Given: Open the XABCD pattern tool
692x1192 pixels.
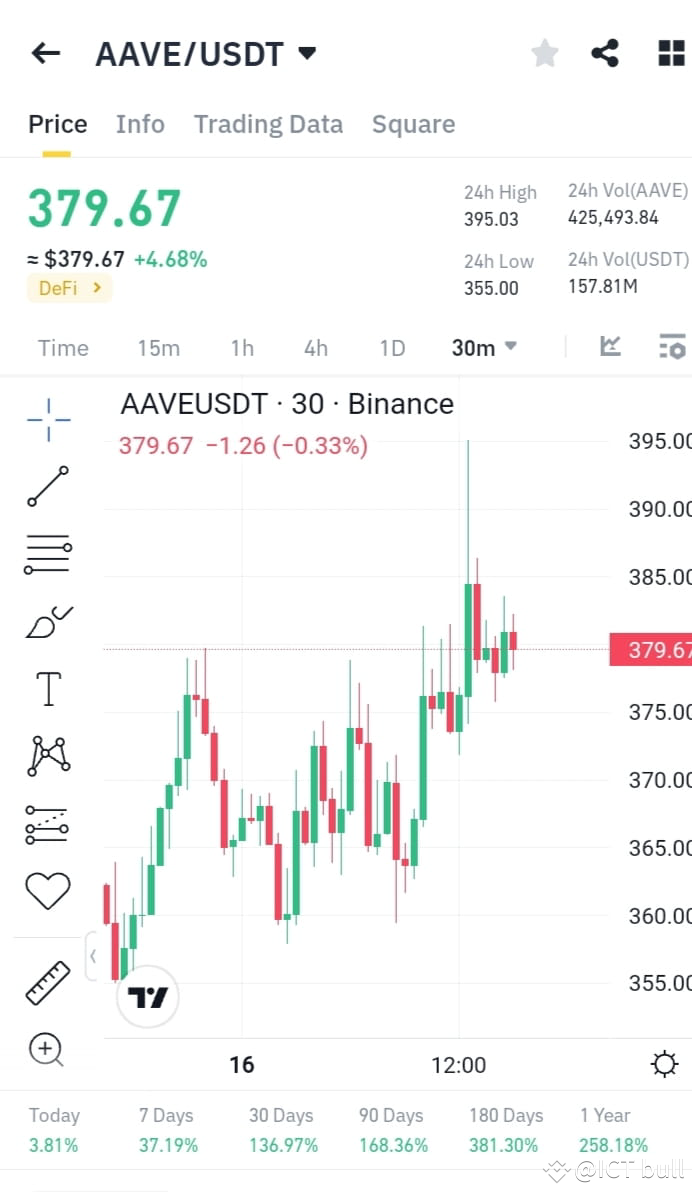Looking at the screenshot, I should coord(47,755).
